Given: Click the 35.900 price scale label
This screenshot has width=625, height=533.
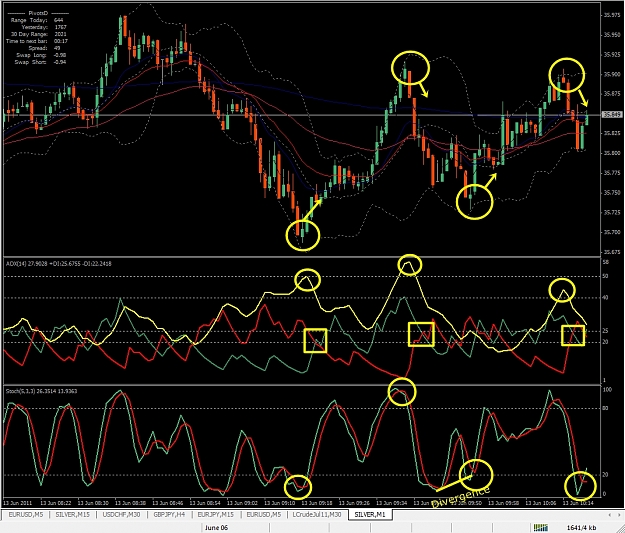Looking at the screenshot, I should [611, 74].
